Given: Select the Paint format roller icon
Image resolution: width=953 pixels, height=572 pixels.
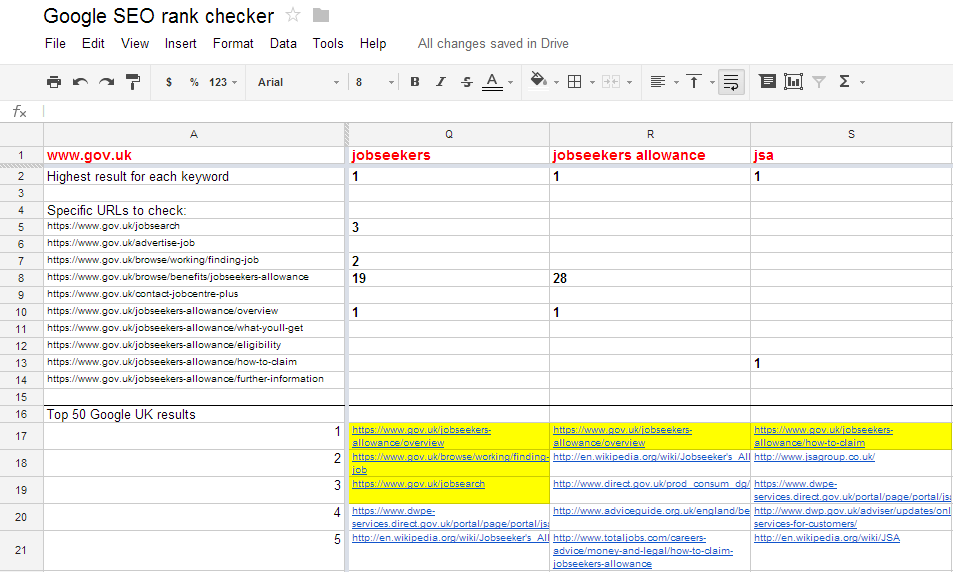Looking at the screenshot, I should coord(132,82).
